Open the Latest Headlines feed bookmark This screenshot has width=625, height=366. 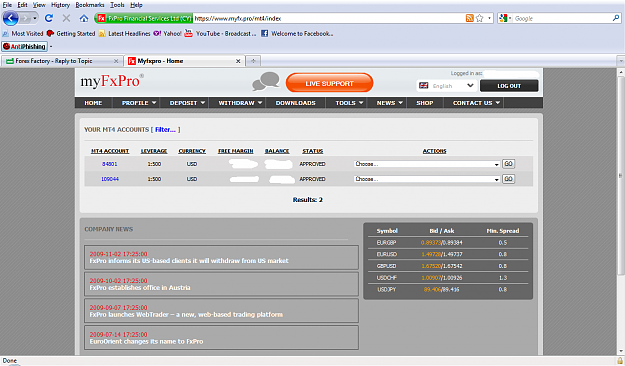124,33
